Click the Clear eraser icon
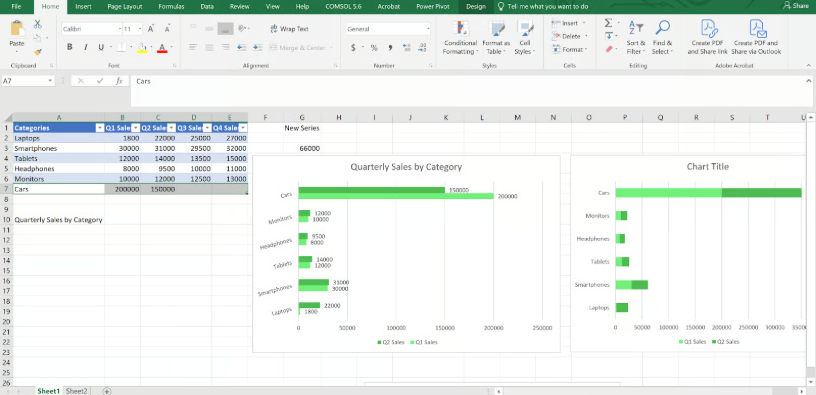 609,49
